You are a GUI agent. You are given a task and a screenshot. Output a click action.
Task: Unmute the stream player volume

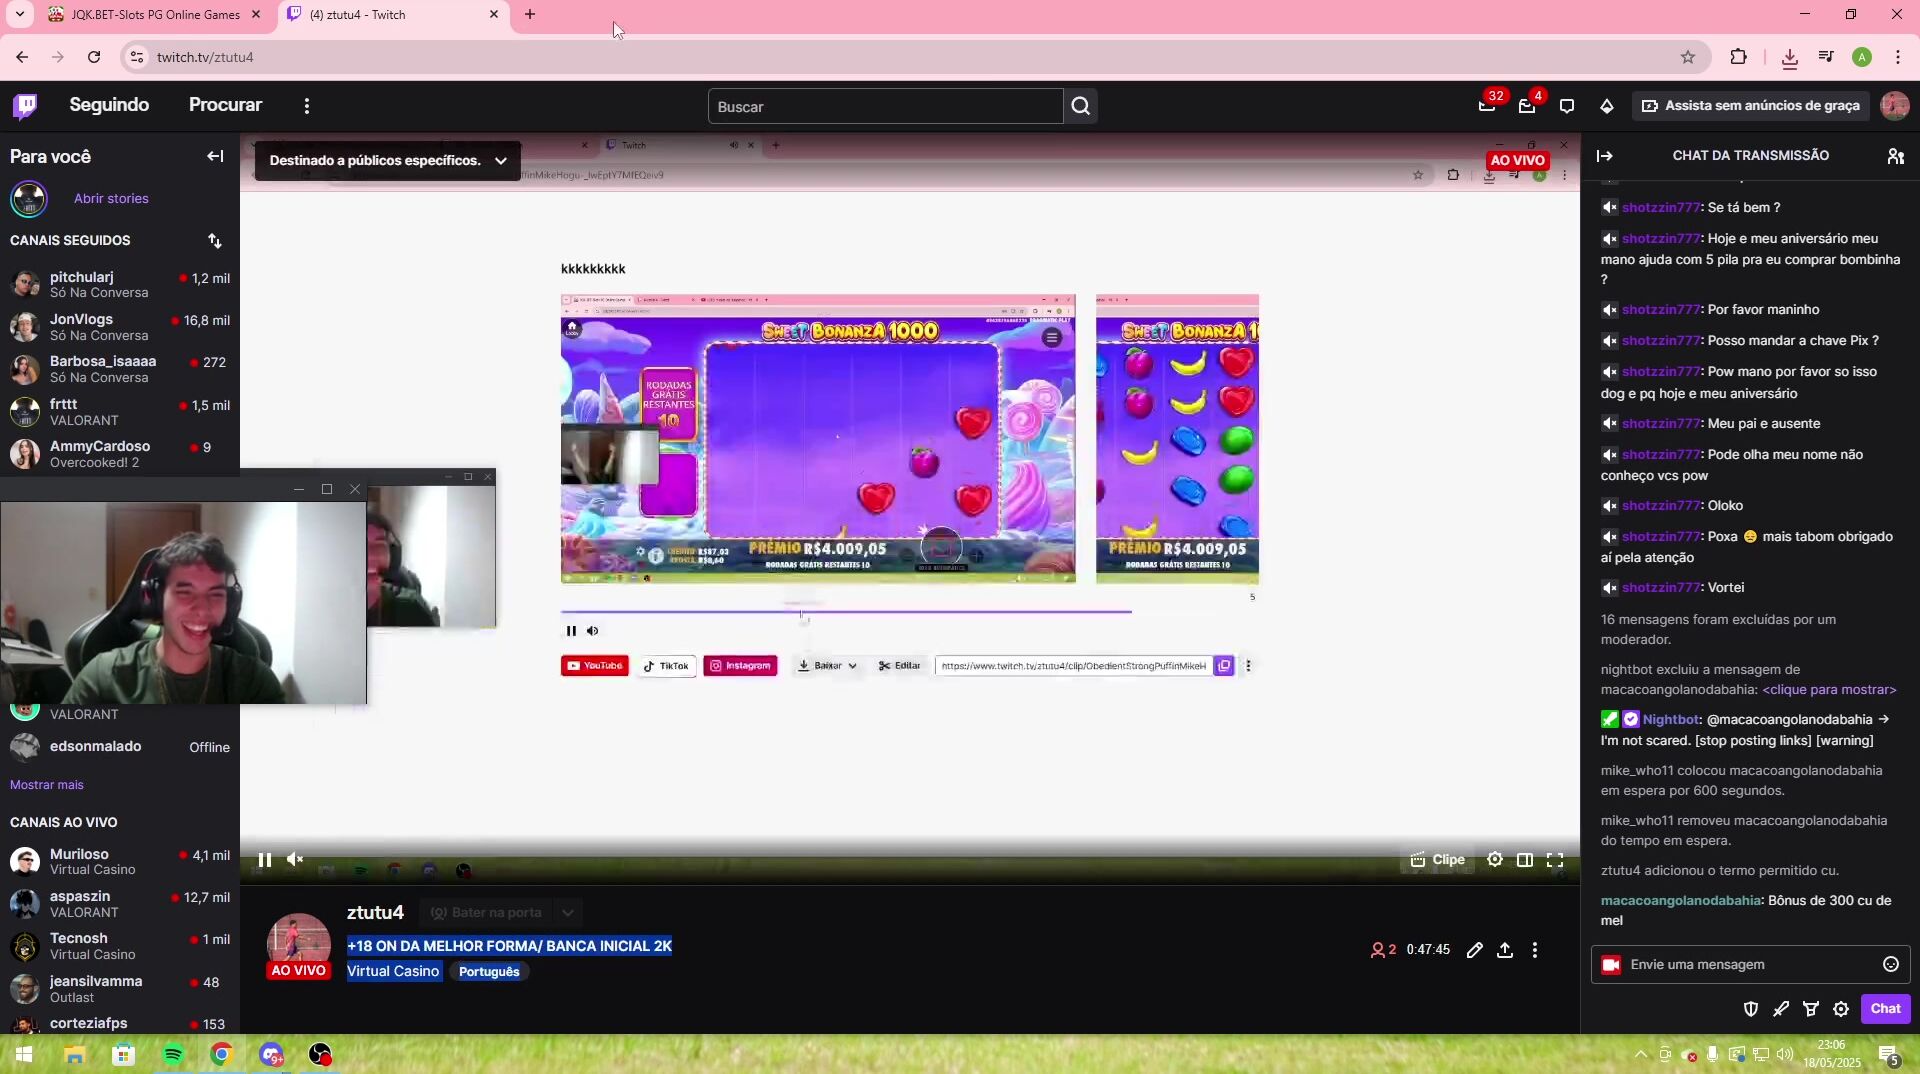tap(295, 860)
